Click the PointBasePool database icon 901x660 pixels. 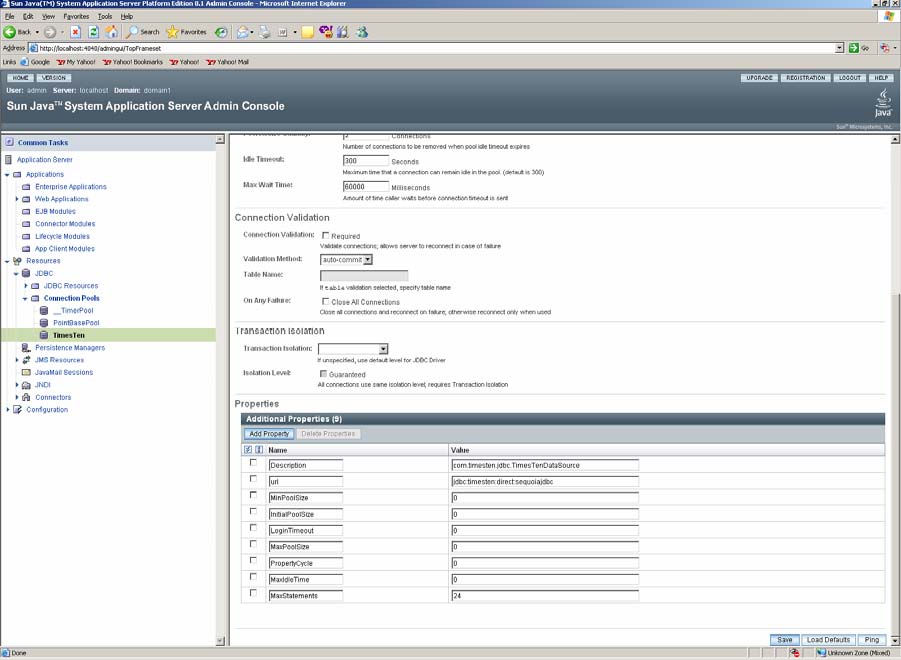pos(44,323)
